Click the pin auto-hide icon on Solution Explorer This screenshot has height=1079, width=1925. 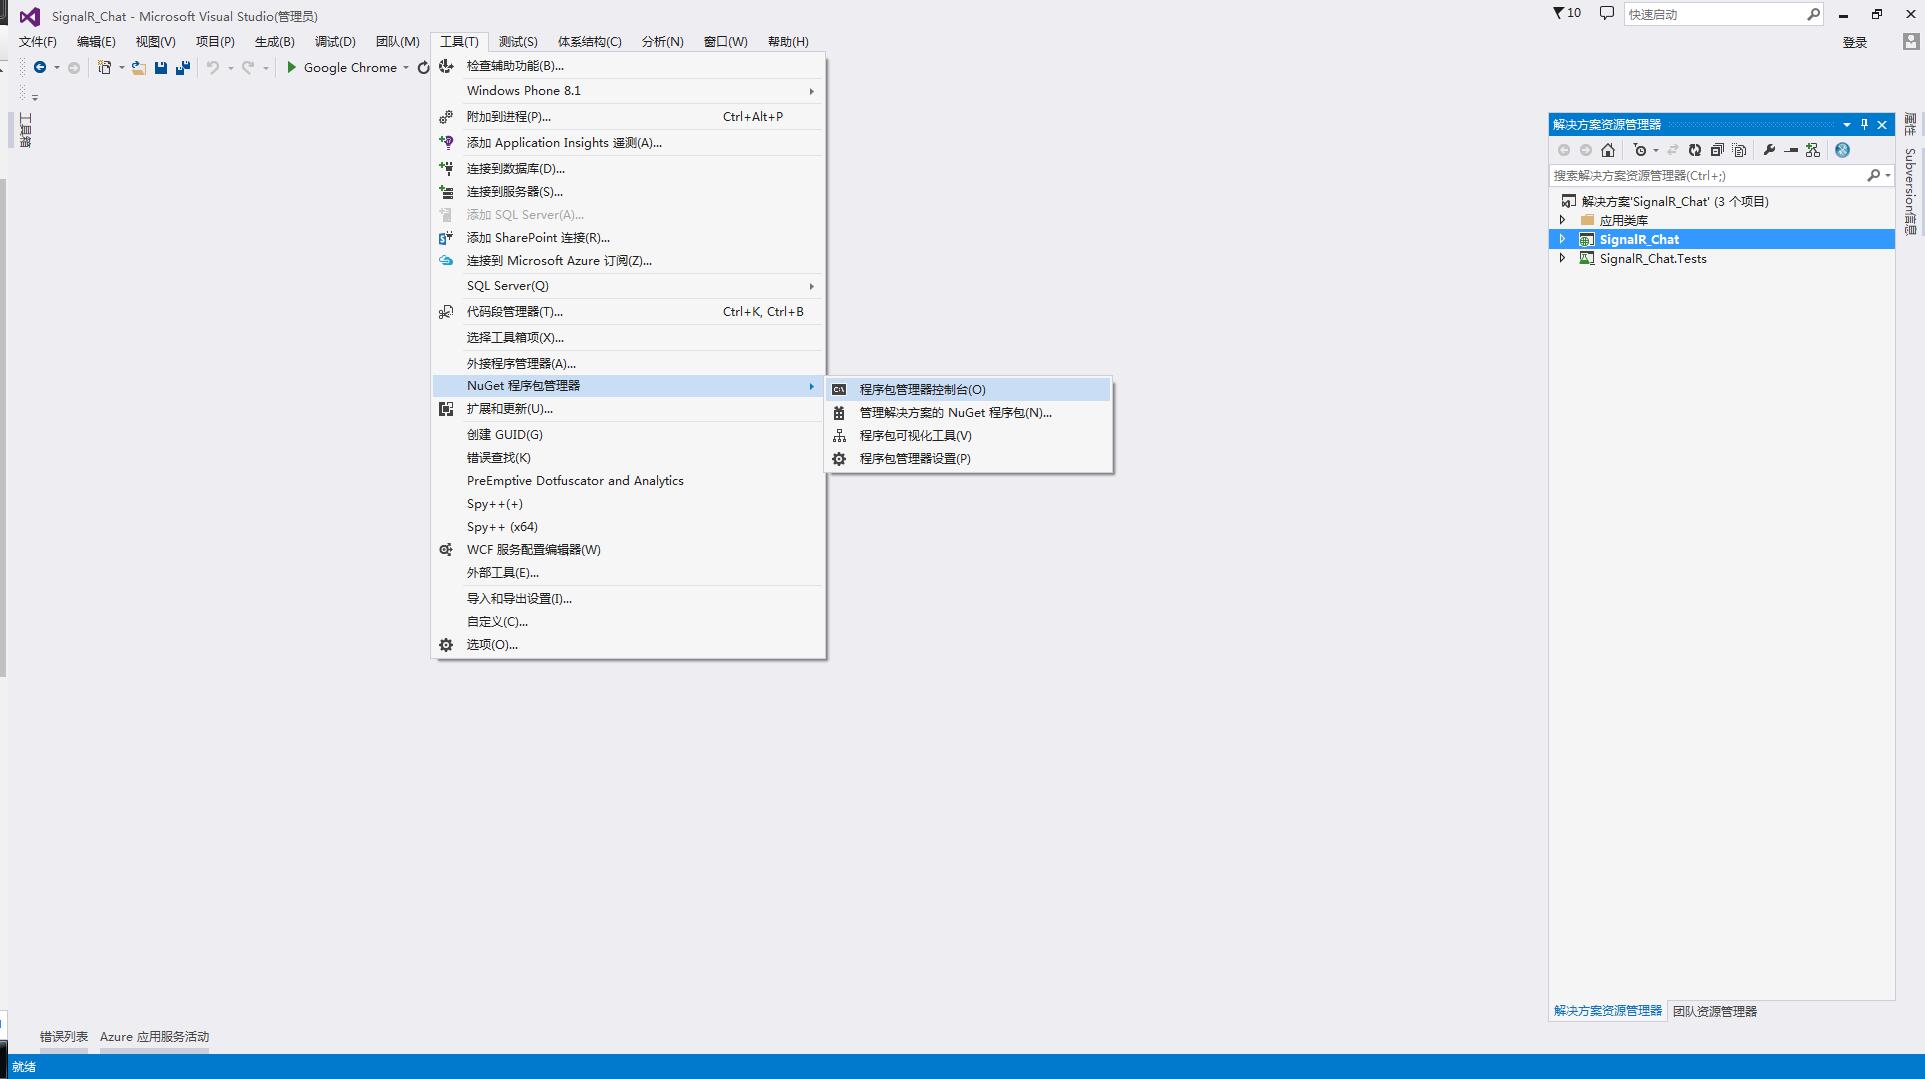[x=1864, y=124]
